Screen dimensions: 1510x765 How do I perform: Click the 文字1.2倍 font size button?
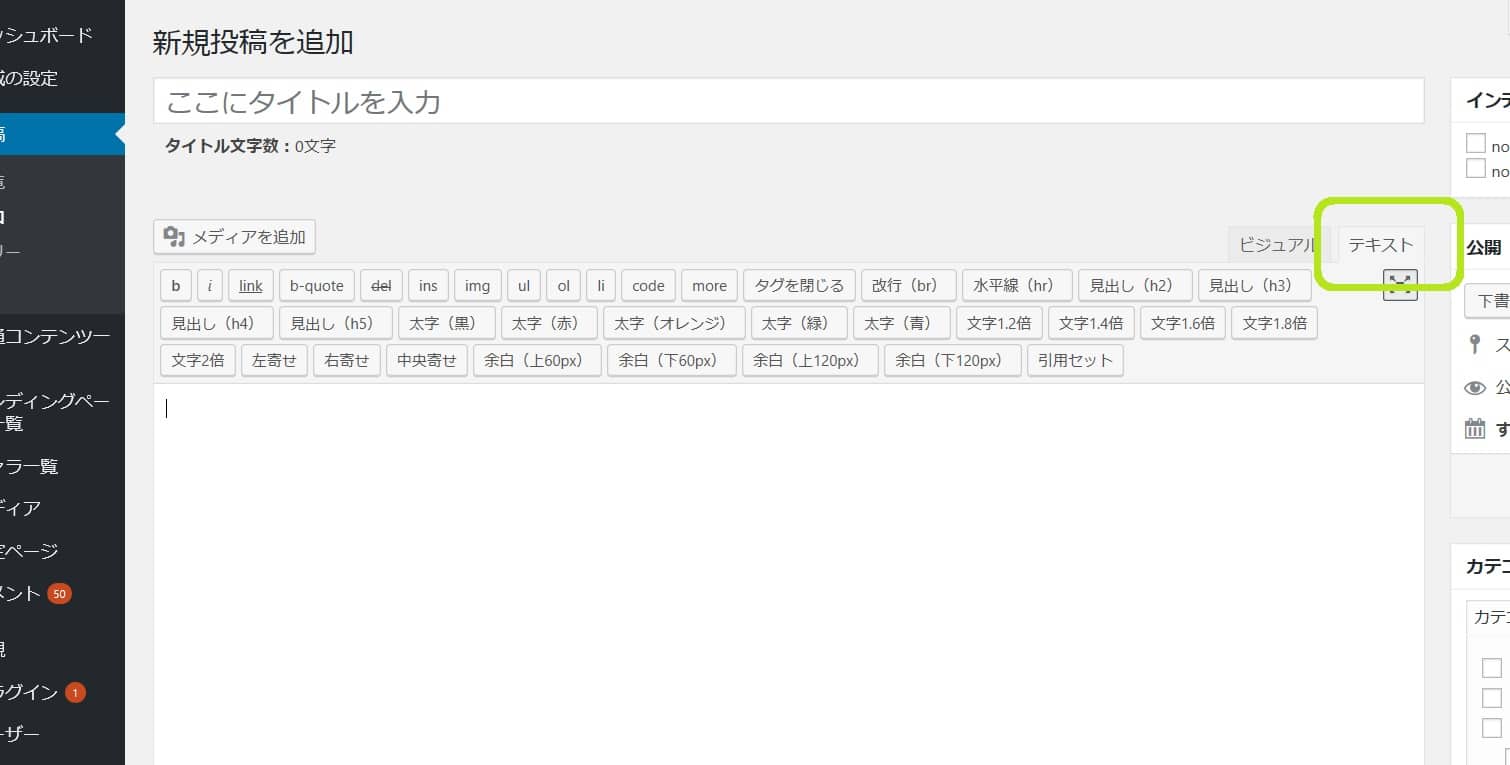(x=999, y=323)
